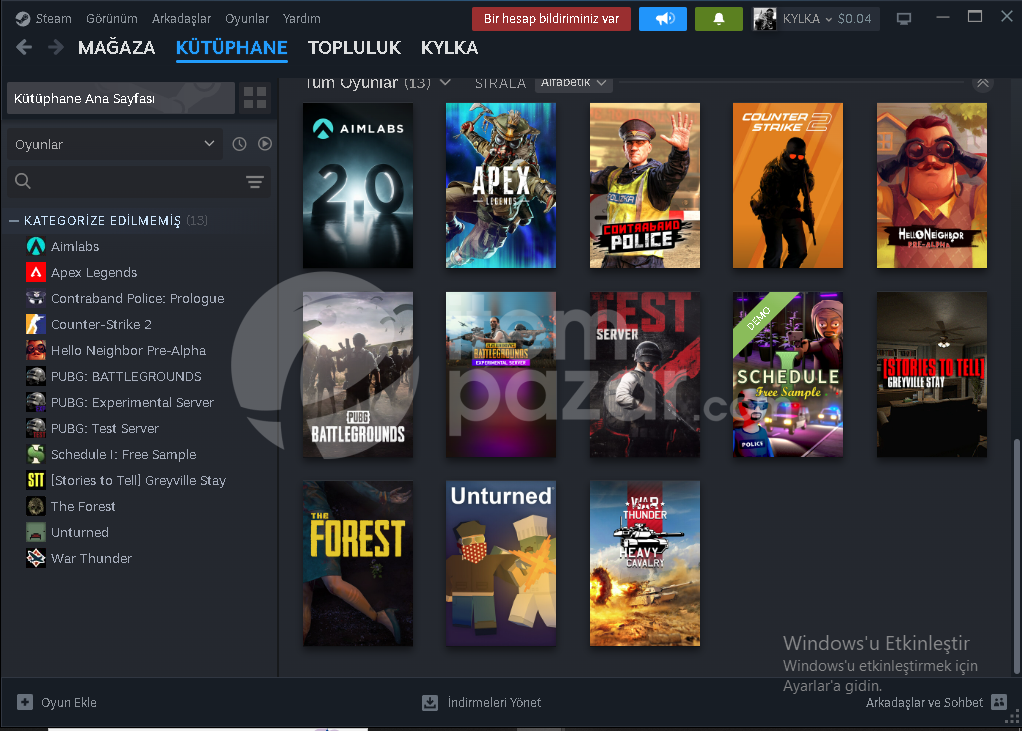The image size is (1022, 731).
Task: Open the Counter-Strike 2 cover
Action: click(x=787, y=185)
